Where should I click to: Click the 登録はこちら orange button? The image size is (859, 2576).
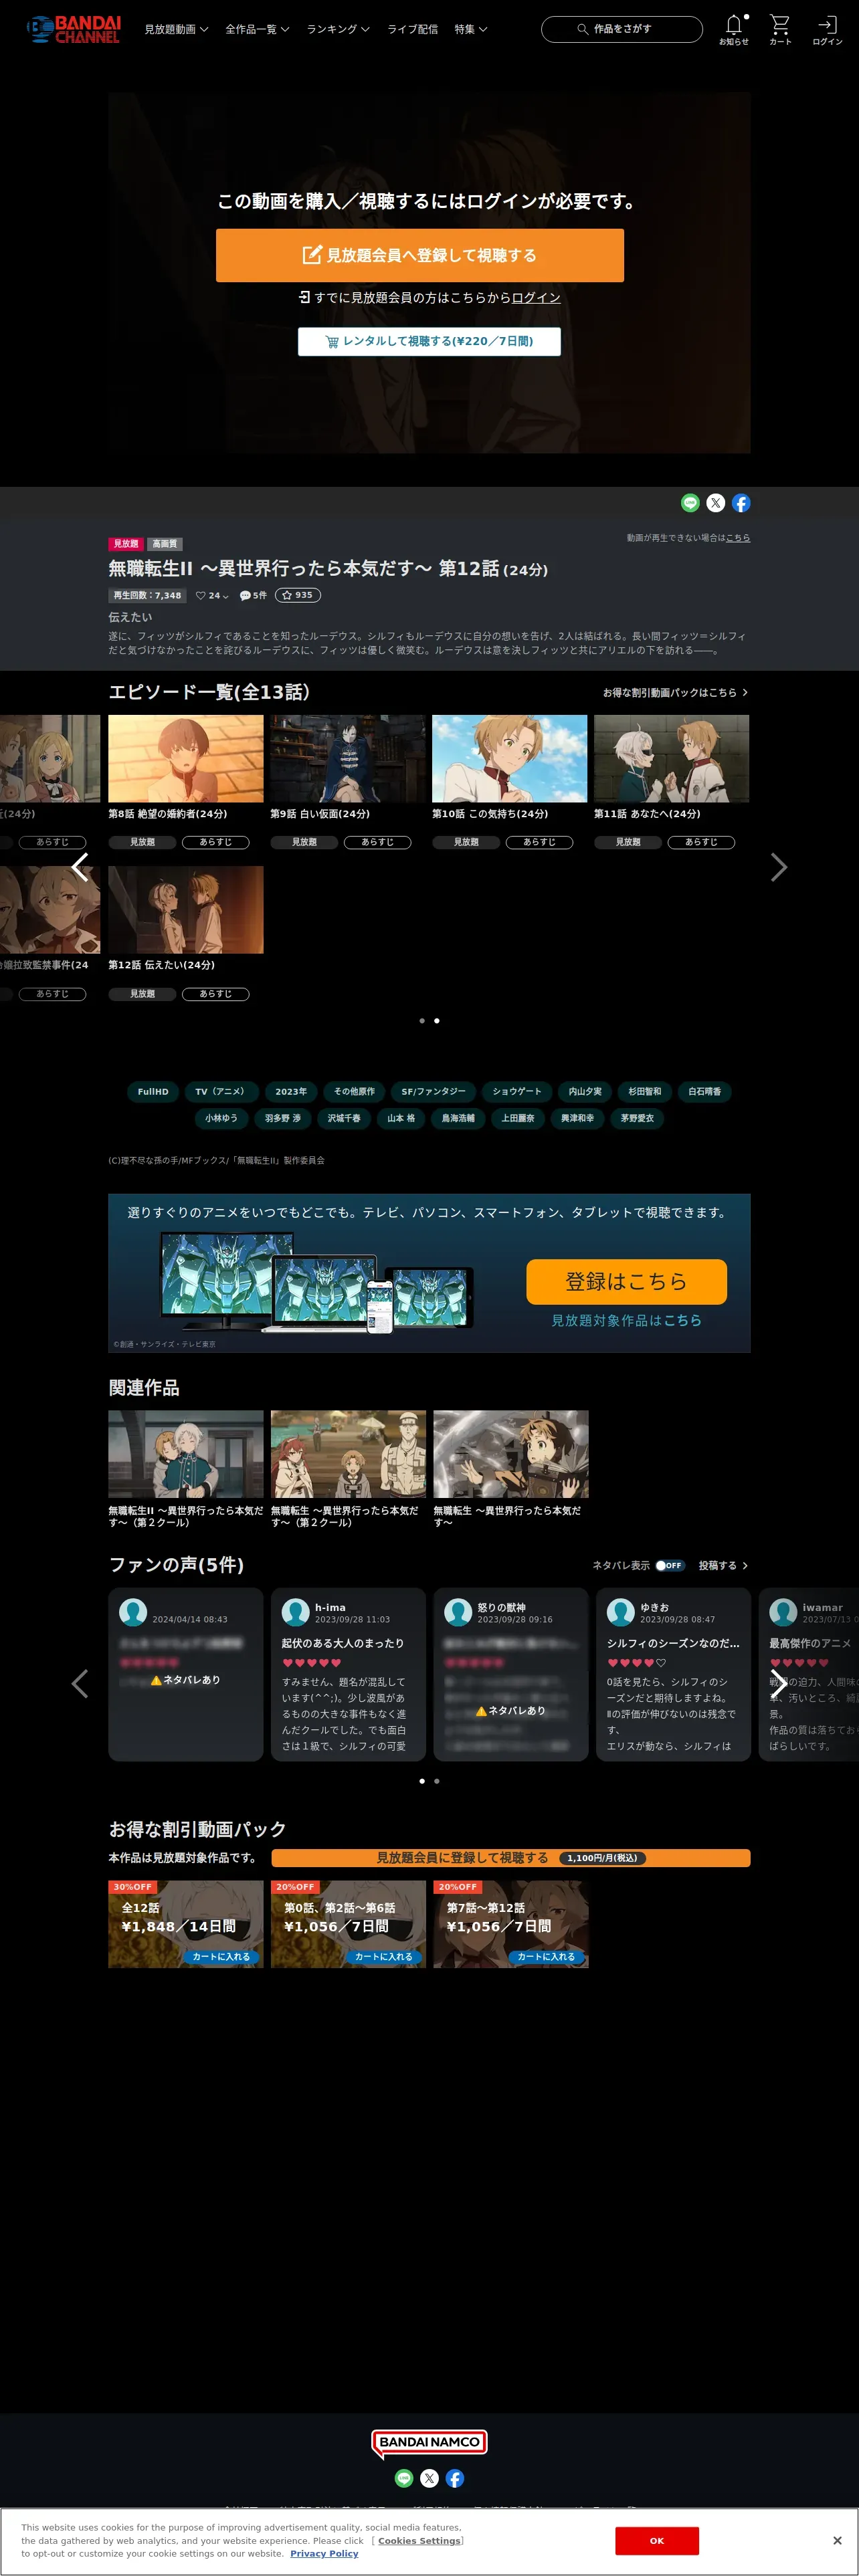(627, 1281)
